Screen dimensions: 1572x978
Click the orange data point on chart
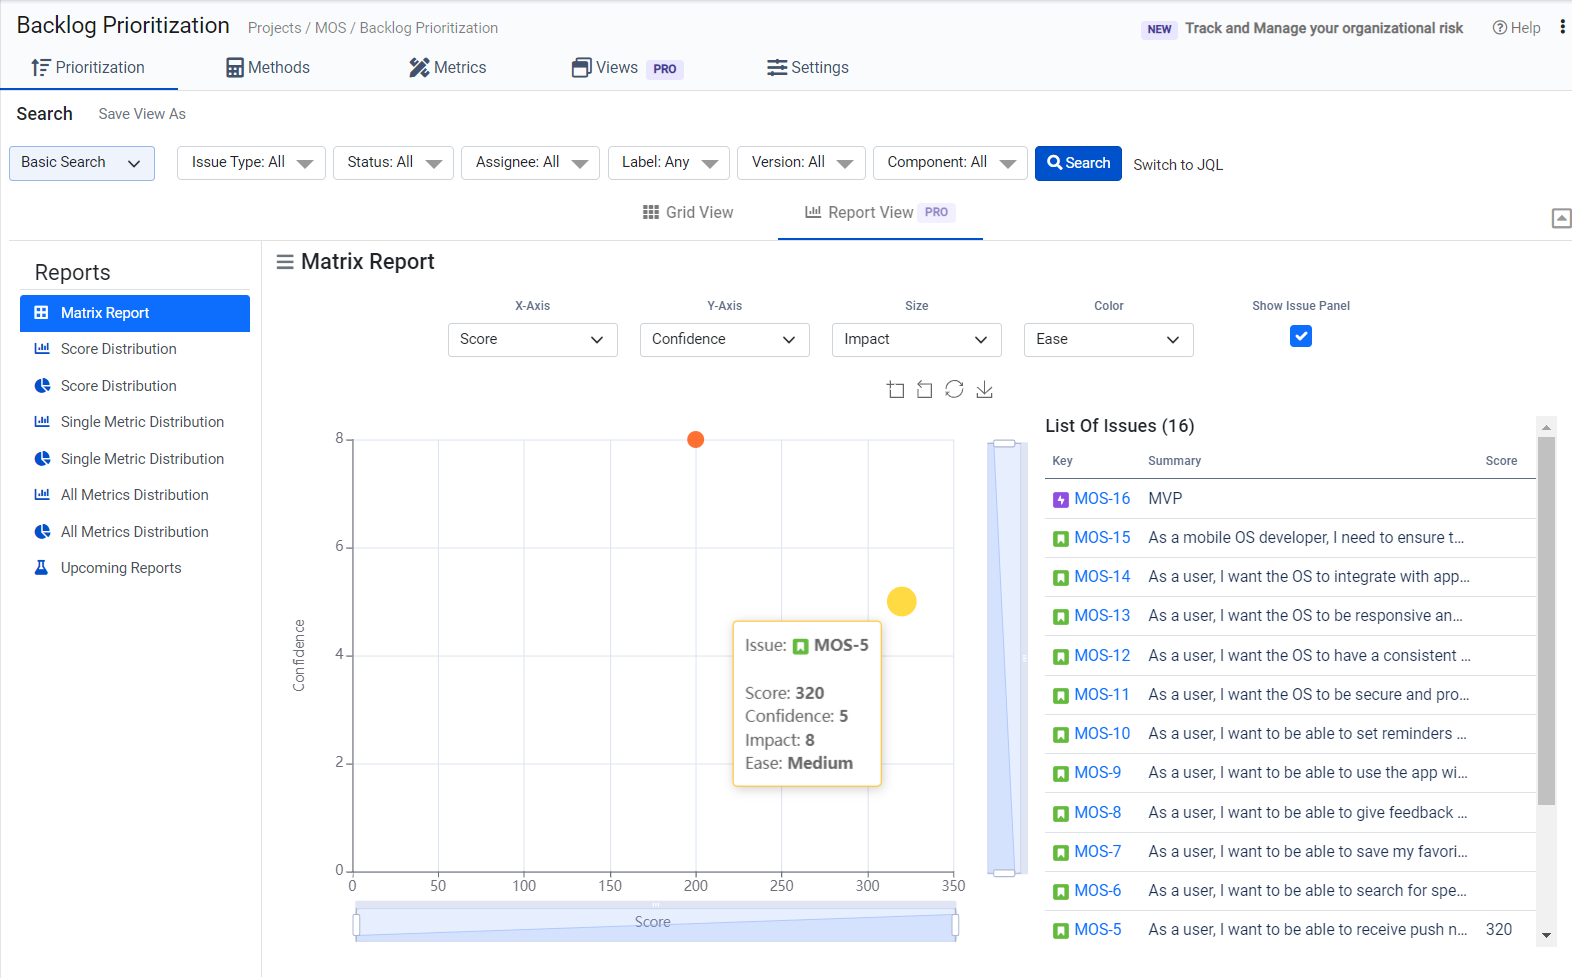click(696, 440)
